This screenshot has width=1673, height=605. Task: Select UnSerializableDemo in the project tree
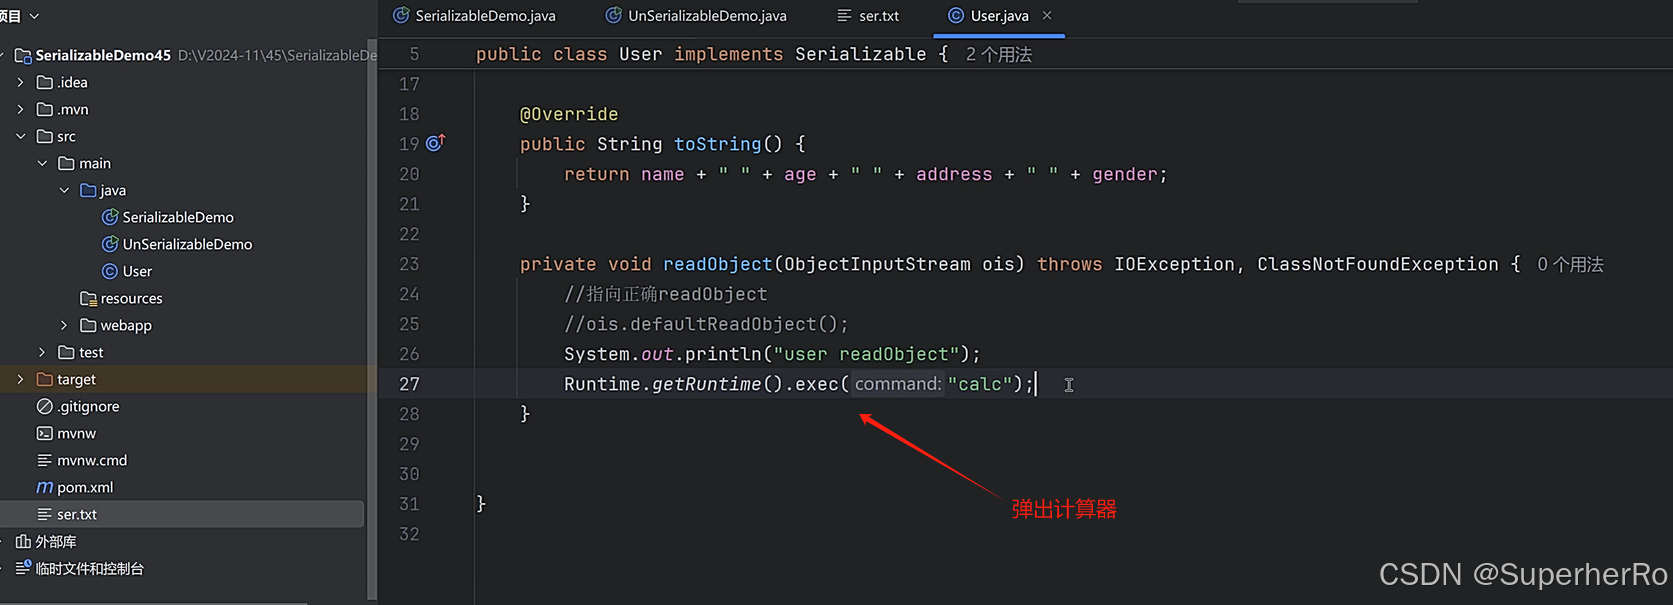click(x=187, y=244)
